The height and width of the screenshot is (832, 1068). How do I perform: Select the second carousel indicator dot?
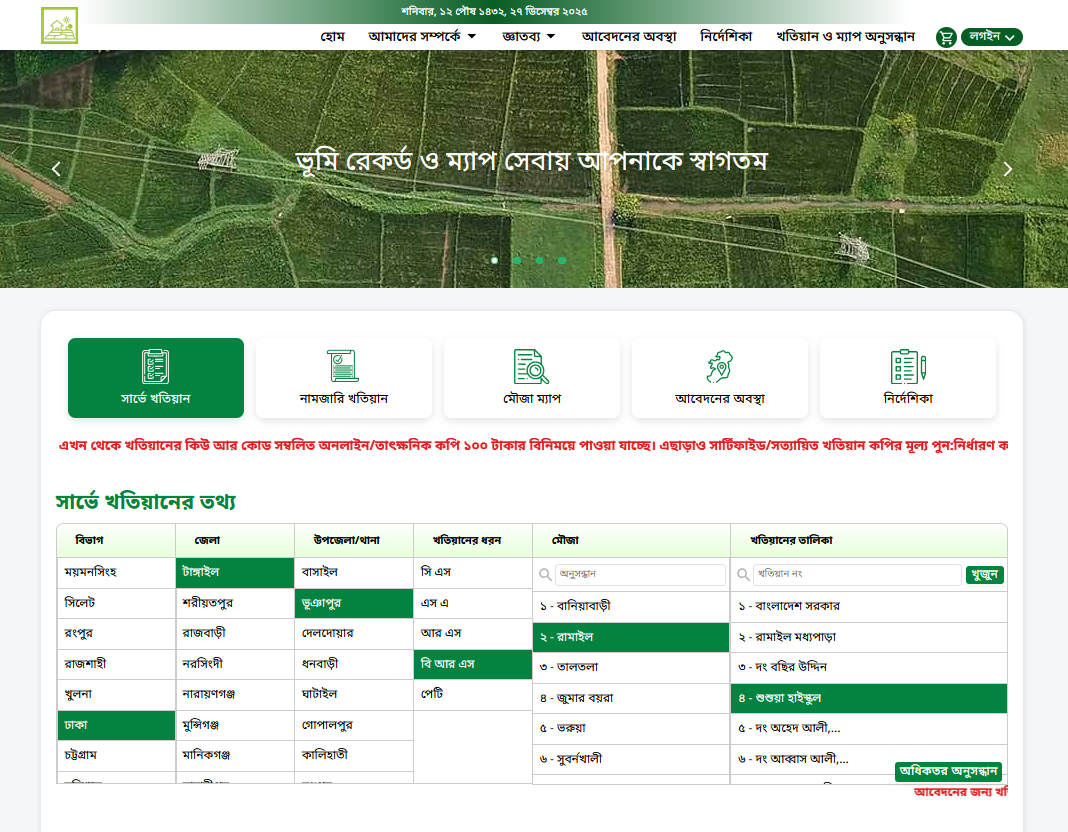coord(517,260)
